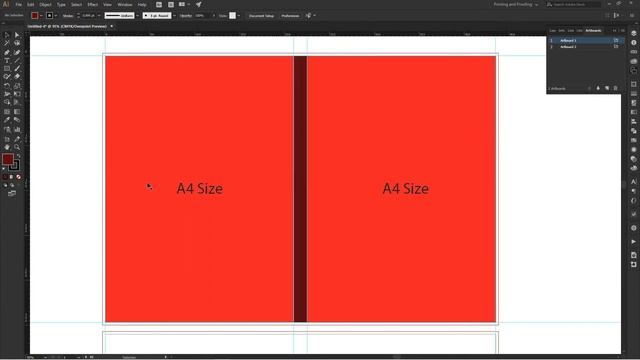
Task: Select the Selection tool arrow
Action: (x=7, y=35)
